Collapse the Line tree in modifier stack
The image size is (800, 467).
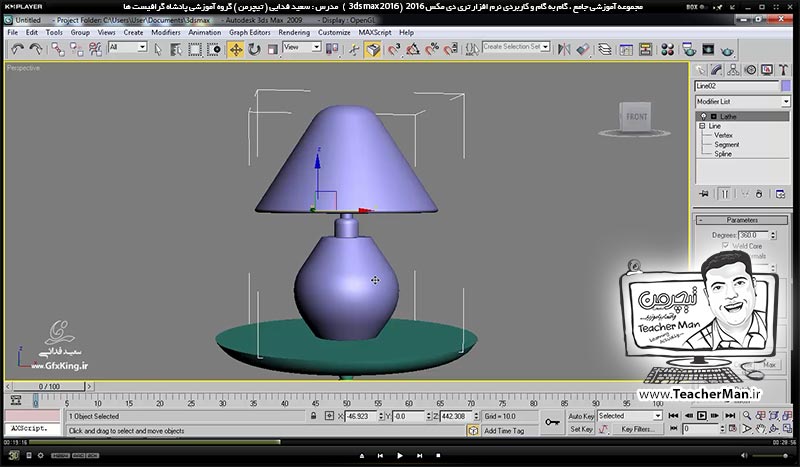(x=702, y=126)
